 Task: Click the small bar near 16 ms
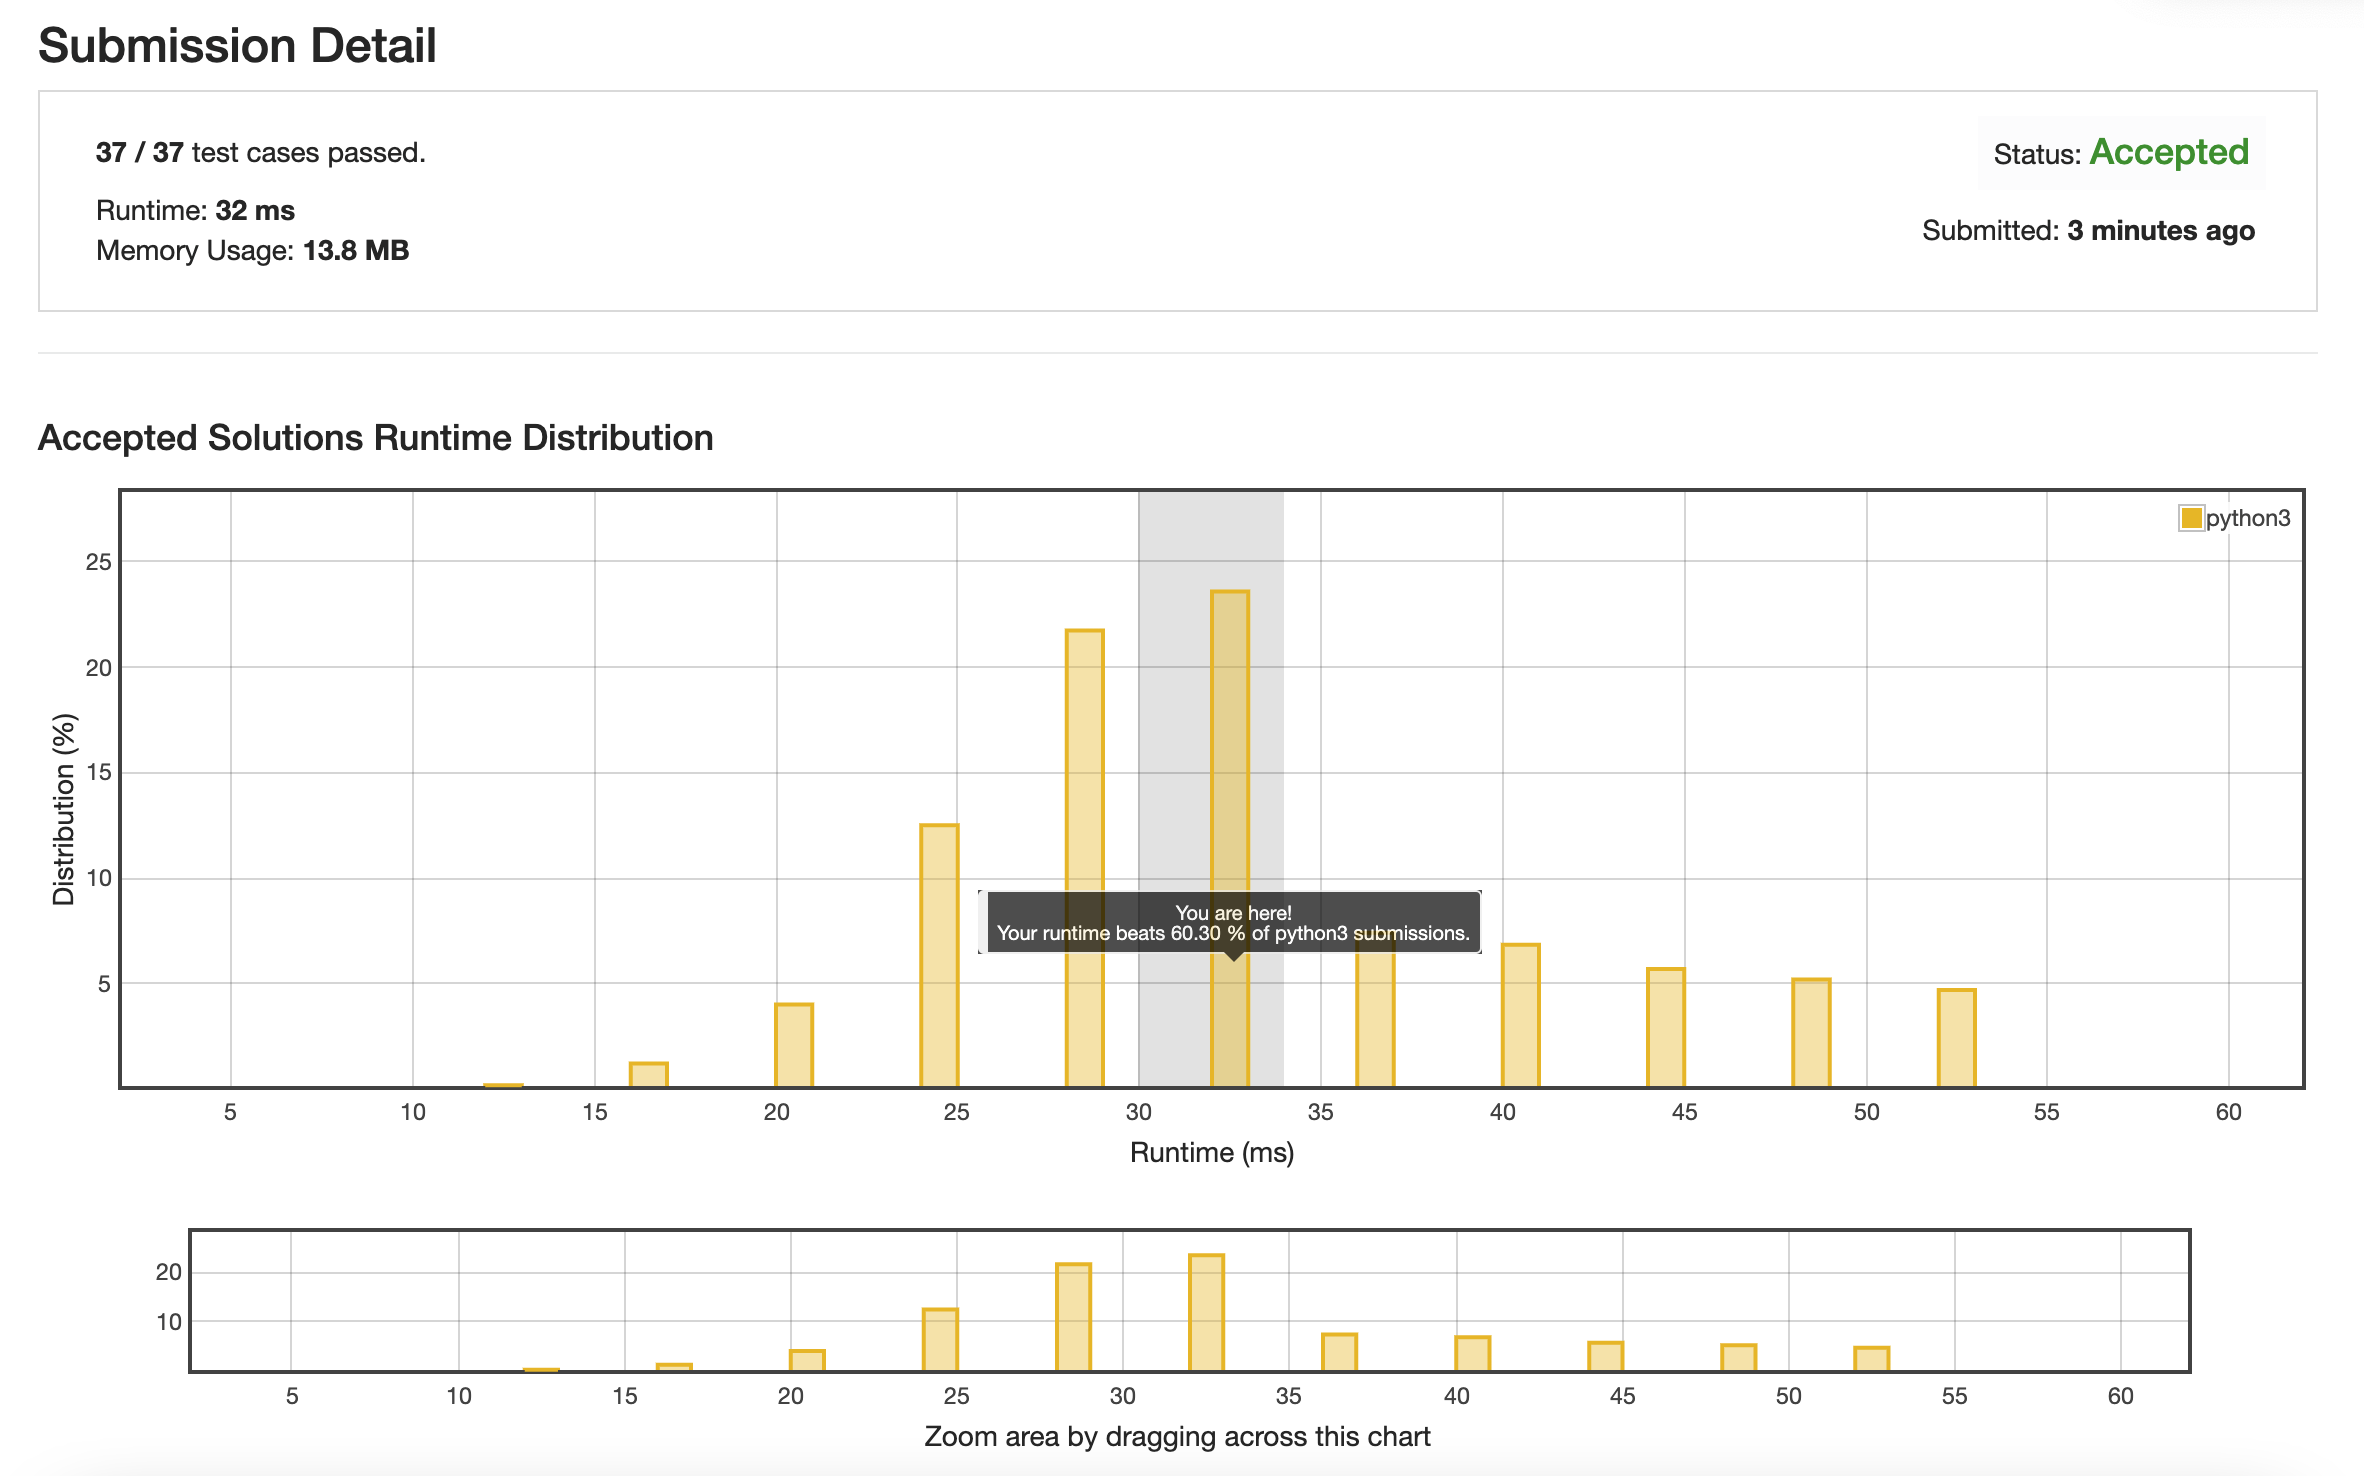pos(648,1075)
